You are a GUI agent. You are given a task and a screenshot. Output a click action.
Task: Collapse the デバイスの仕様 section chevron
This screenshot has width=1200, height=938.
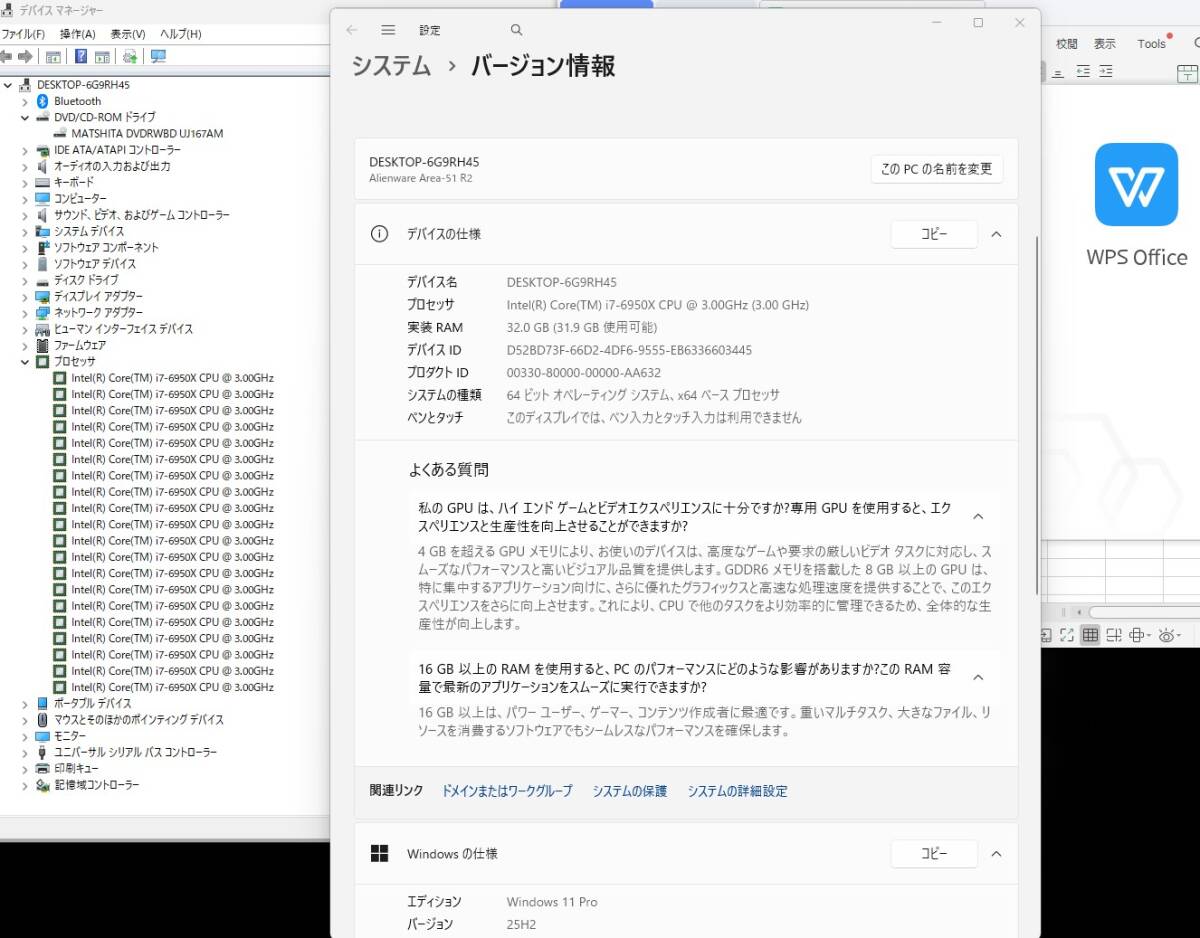coord(996,233)
